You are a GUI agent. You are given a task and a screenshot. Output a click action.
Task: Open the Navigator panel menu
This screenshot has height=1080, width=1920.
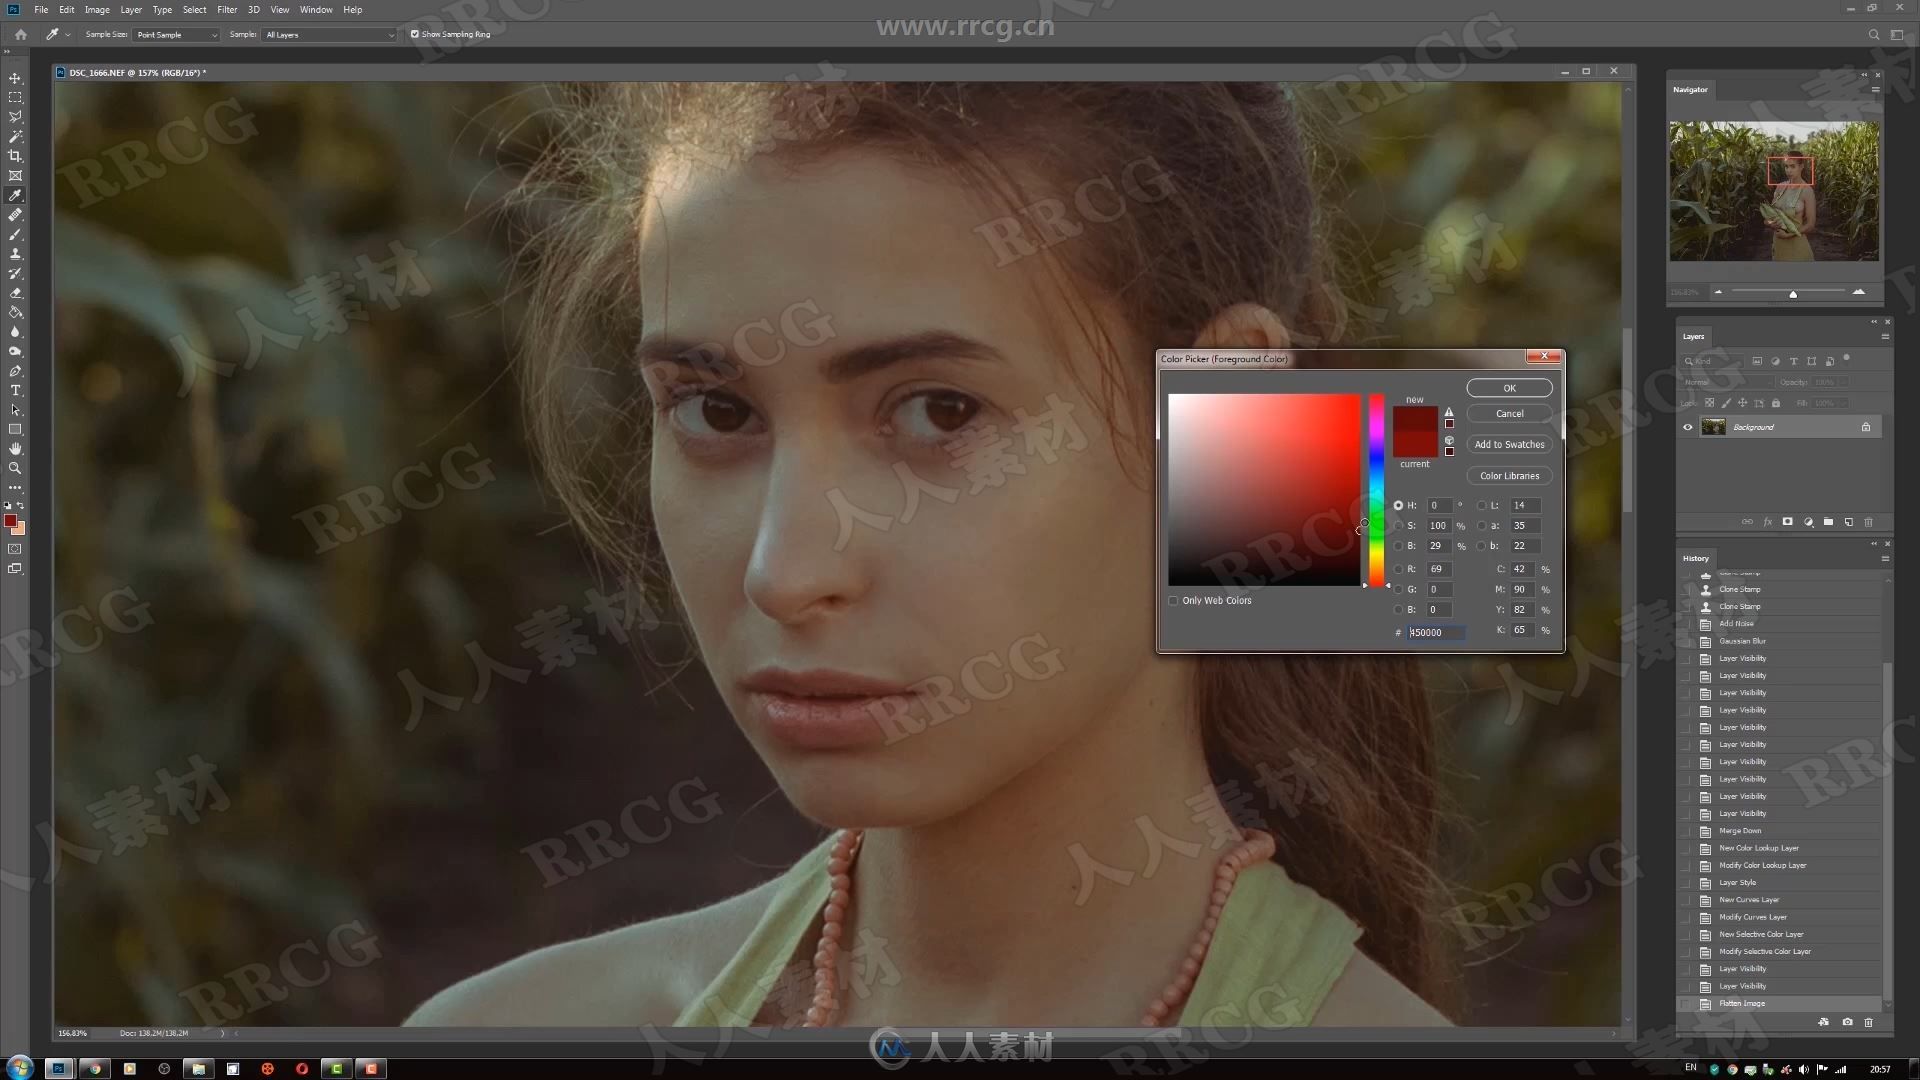[x=1875, y=90]
